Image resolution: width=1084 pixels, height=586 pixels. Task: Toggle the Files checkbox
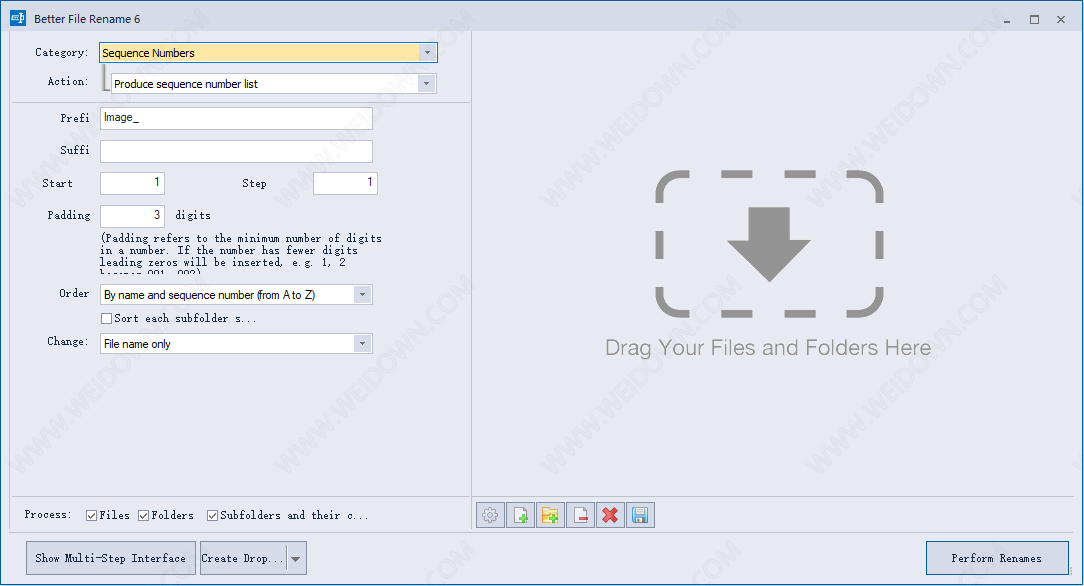[91, 516]
